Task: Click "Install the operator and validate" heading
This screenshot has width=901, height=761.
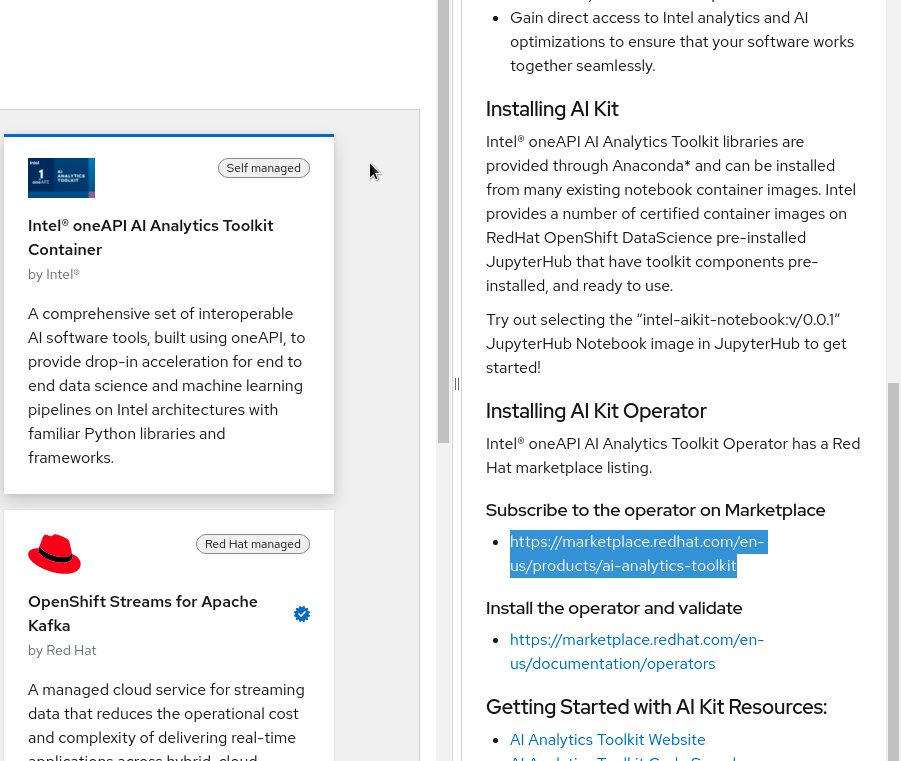Action: coord(614,608)
